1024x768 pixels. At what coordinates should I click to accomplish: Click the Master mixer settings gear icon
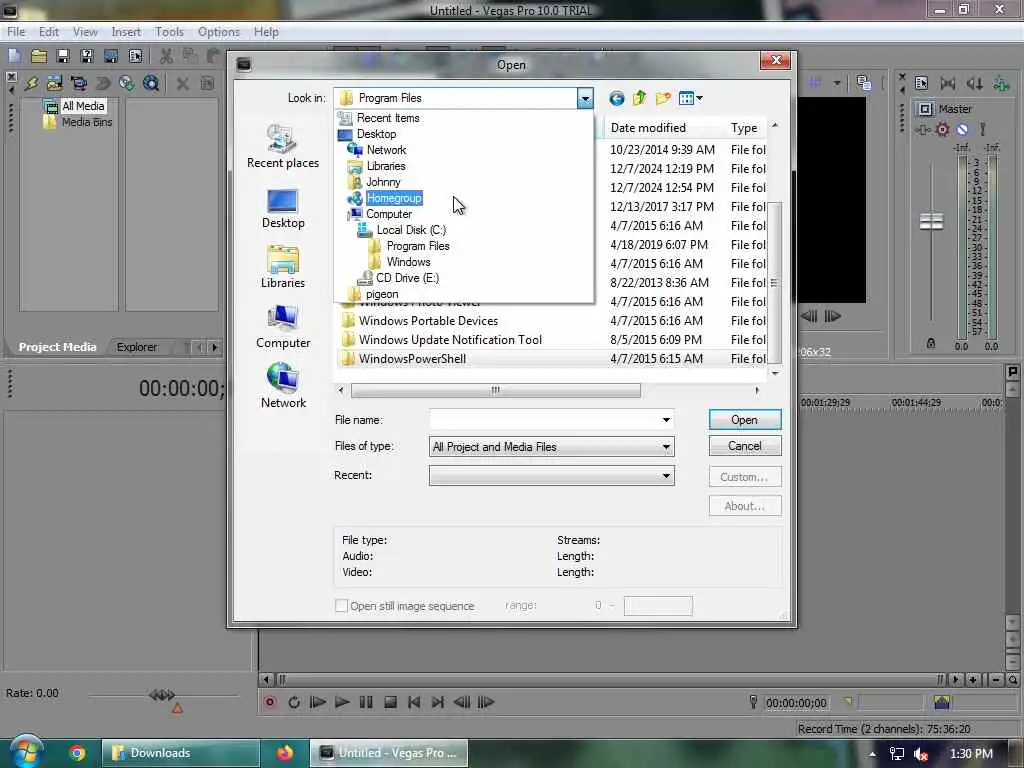[942, 129]
